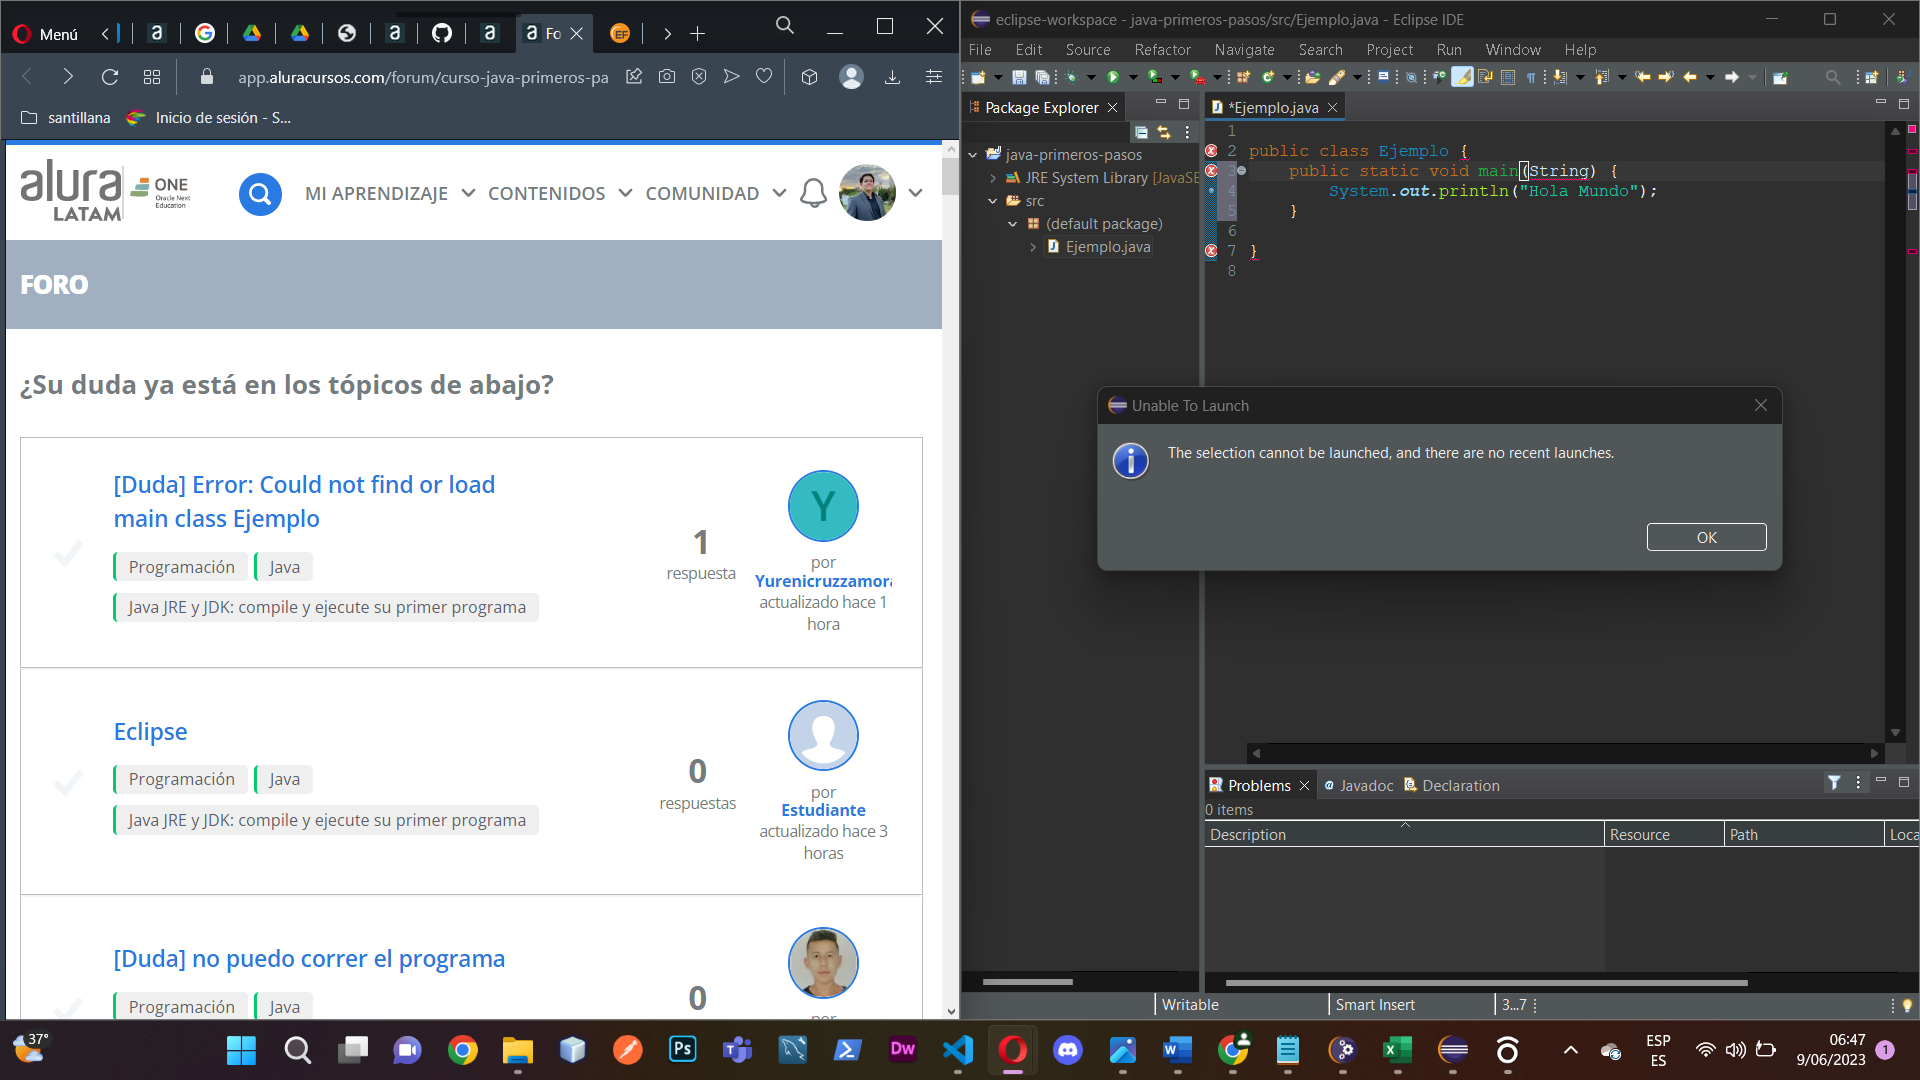Toggle Problems view filter icon
The image size is (1920, 1080).
[1834, 784]
